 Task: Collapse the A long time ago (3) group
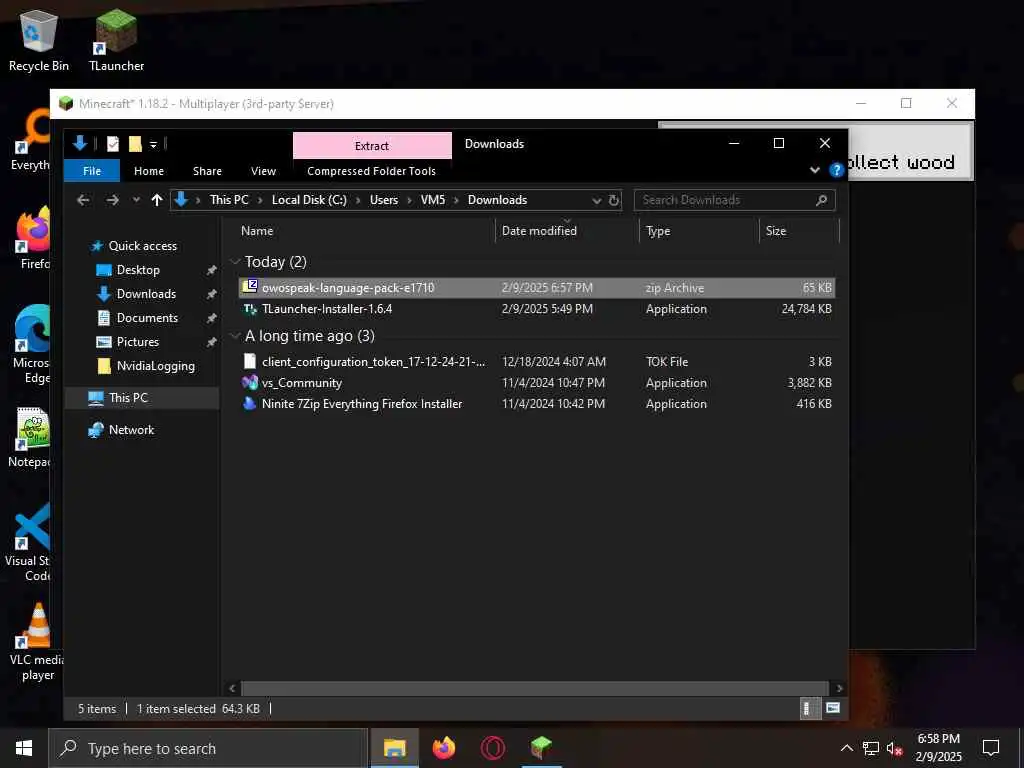click(235, 336)
